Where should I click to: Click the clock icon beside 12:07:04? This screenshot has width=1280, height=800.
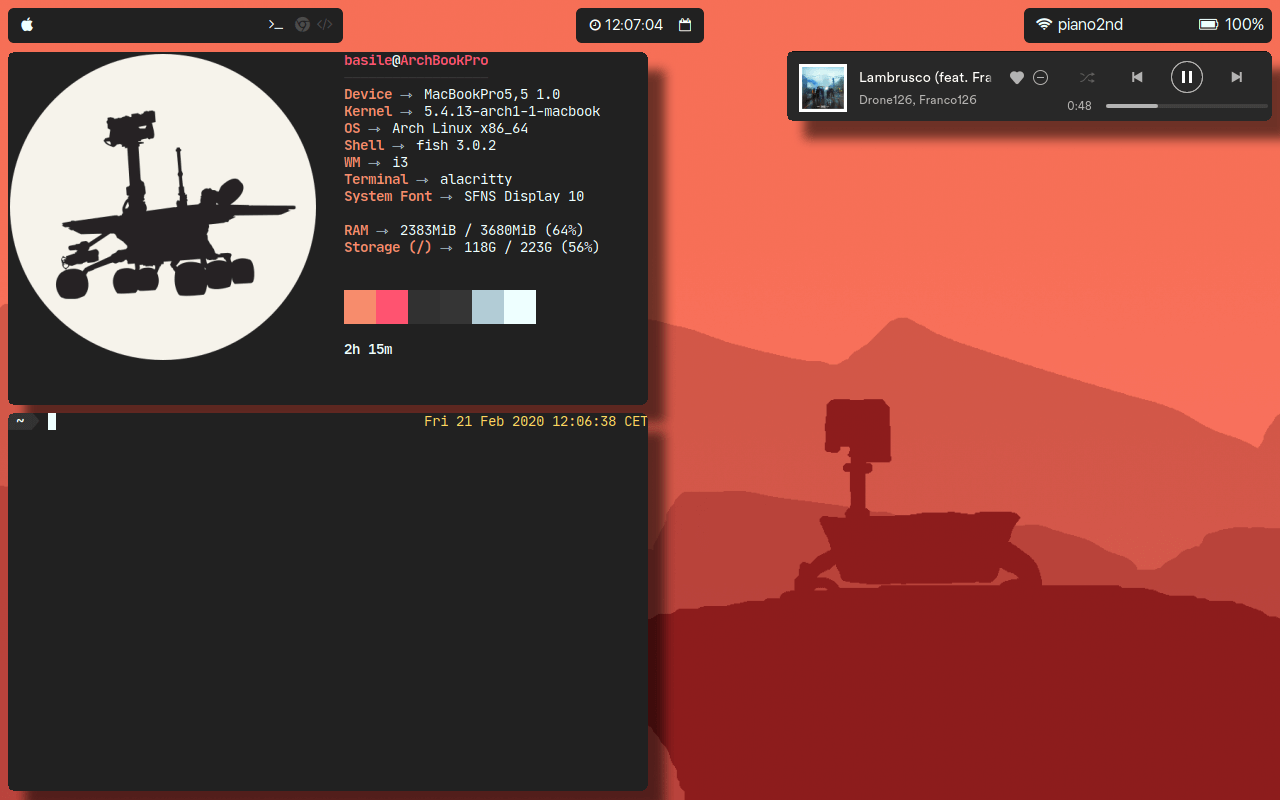(595, 25)
